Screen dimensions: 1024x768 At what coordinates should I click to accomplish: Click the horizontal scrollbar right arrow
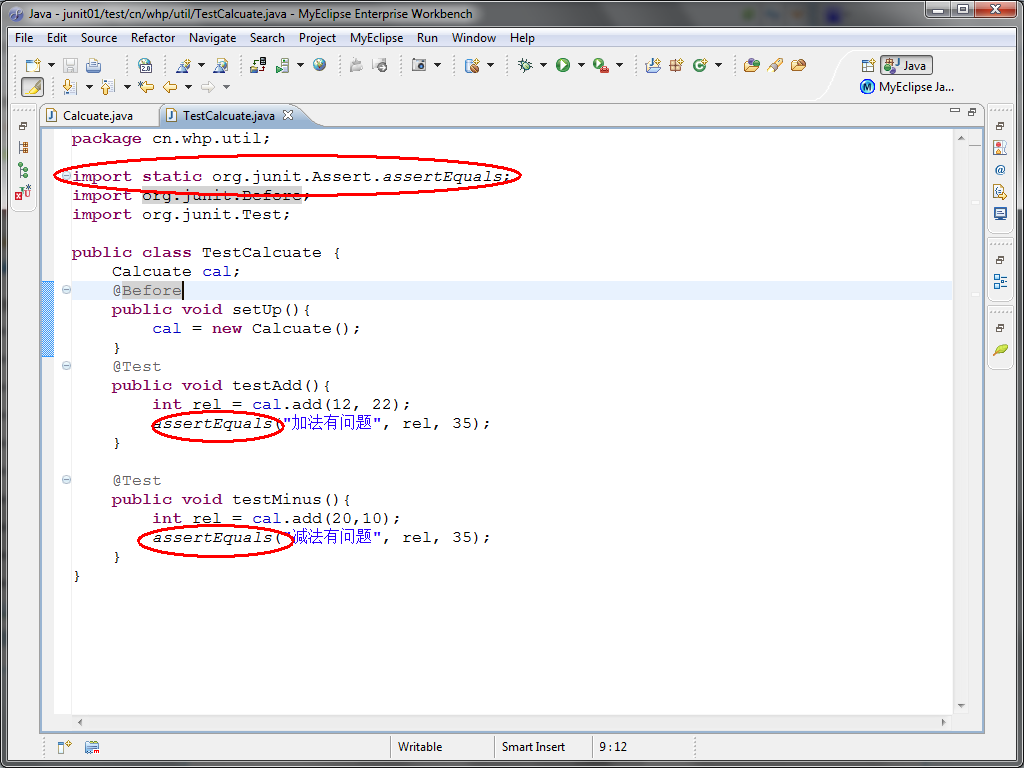(944, 722)
